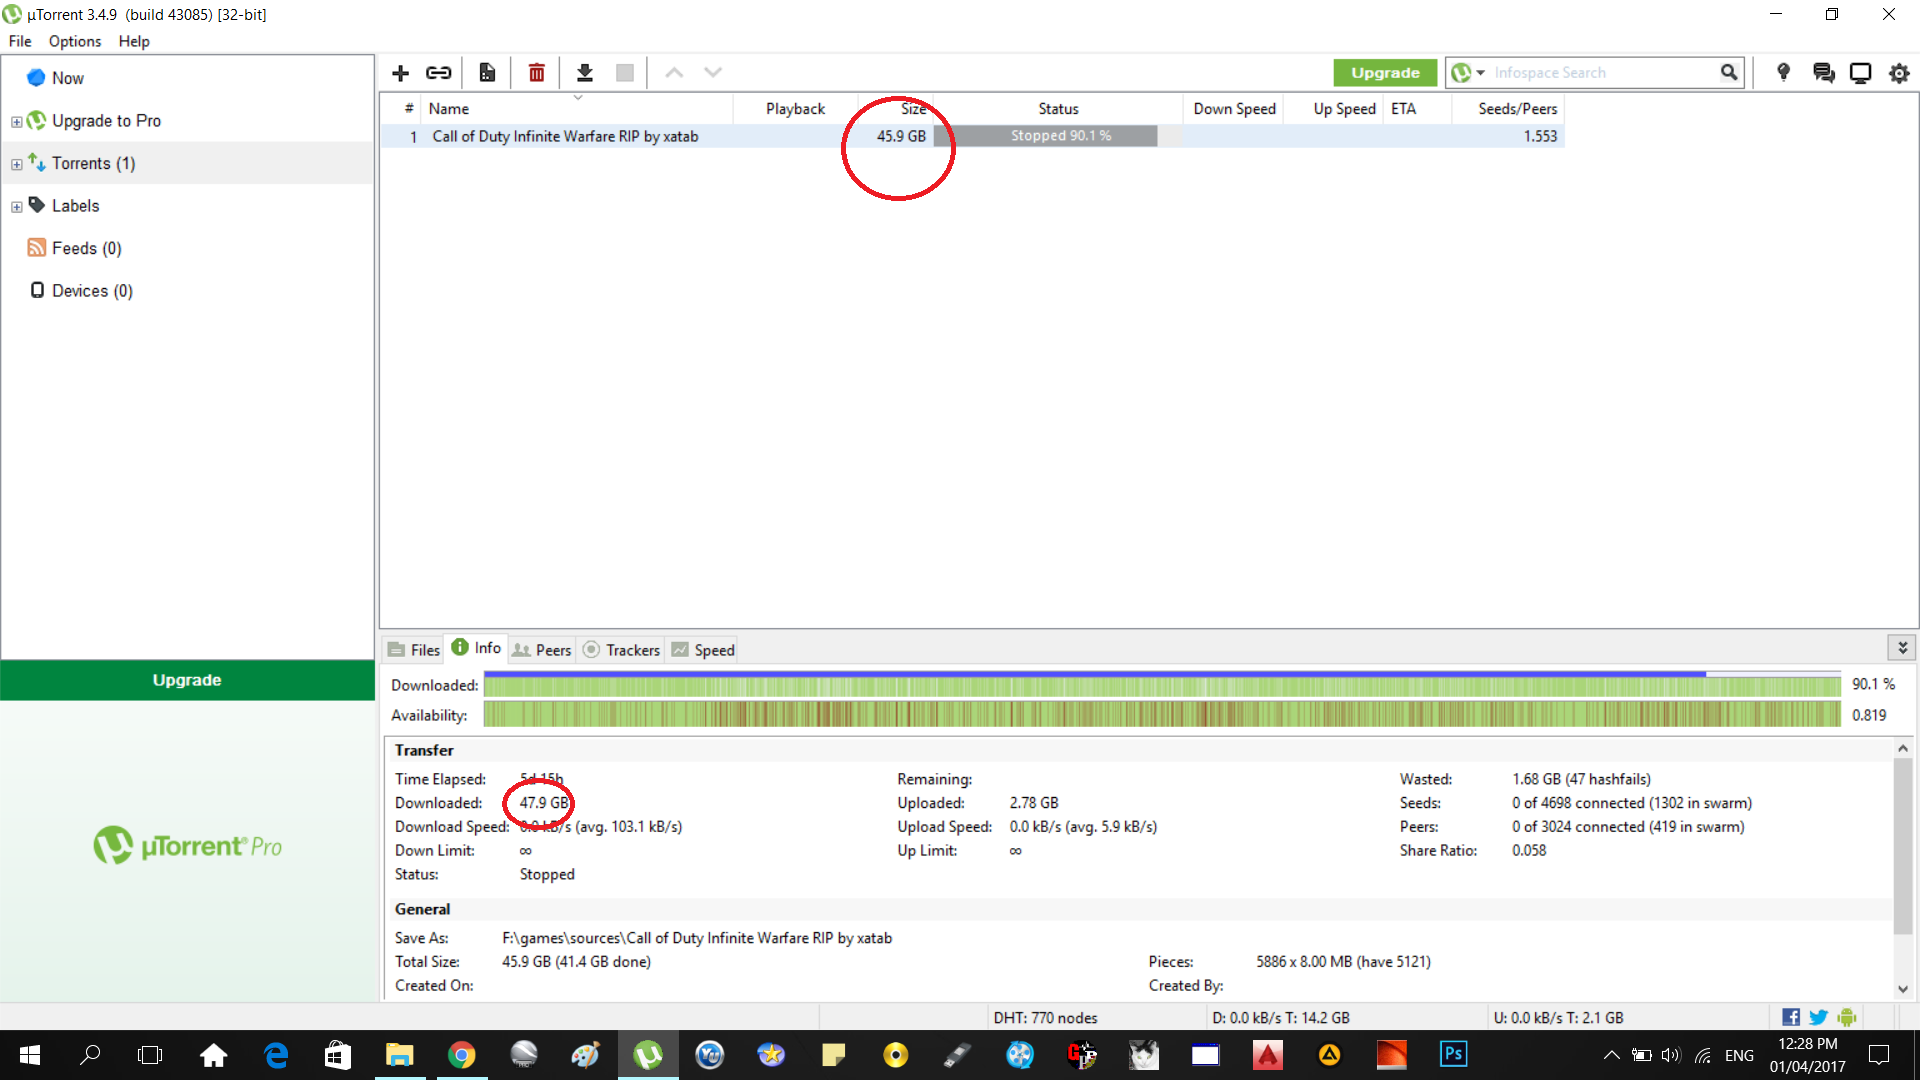Select Torrents (1) in sidebar

tap(93, 163)
